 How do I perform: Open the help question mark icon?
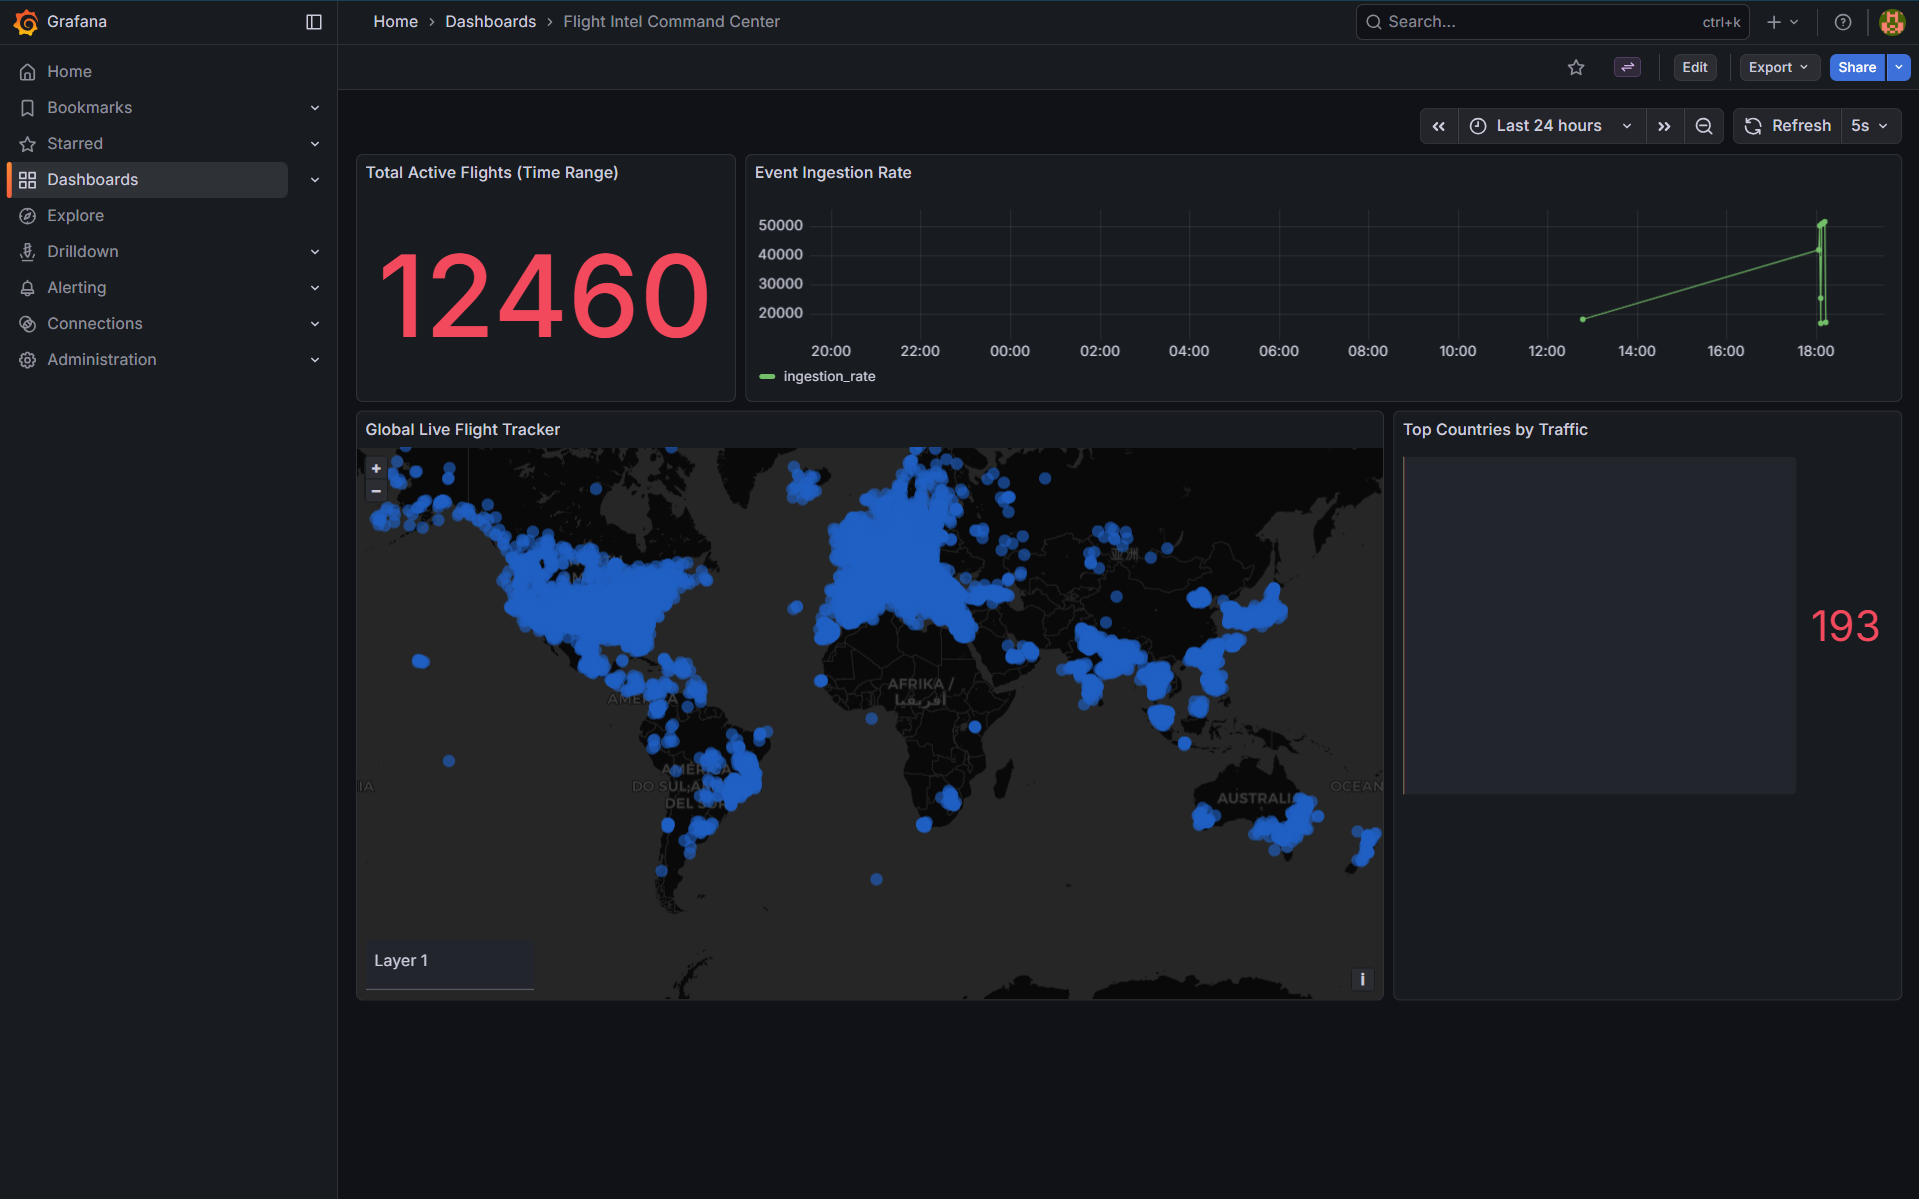tap(1843, 22)
